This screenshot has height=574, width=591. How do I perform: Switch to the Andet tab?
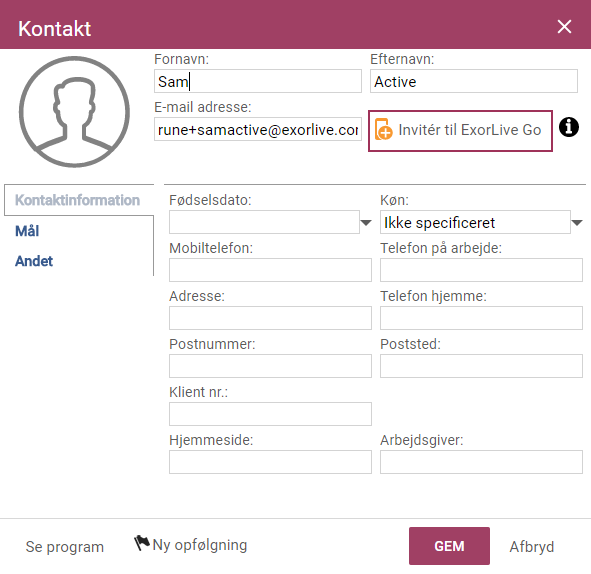coord(34,261)
